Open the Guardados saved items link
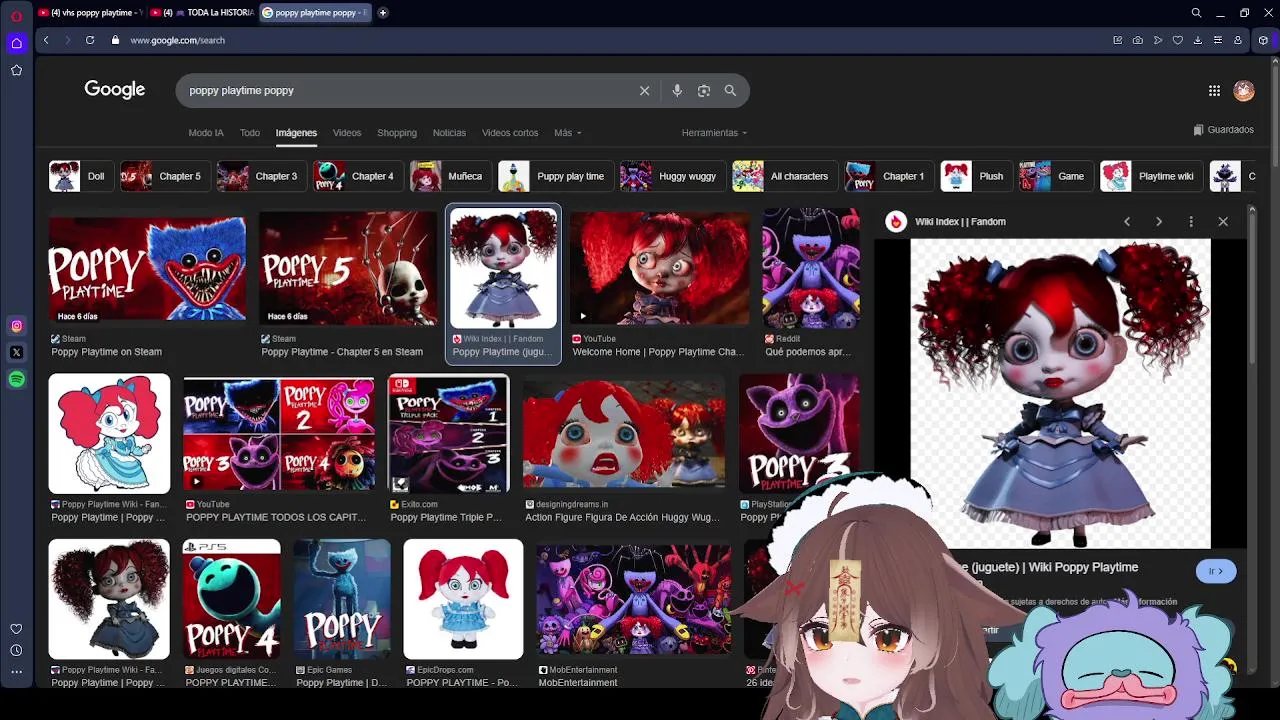Screen dimensions: 1280x720 click(x=1223, y=130)
